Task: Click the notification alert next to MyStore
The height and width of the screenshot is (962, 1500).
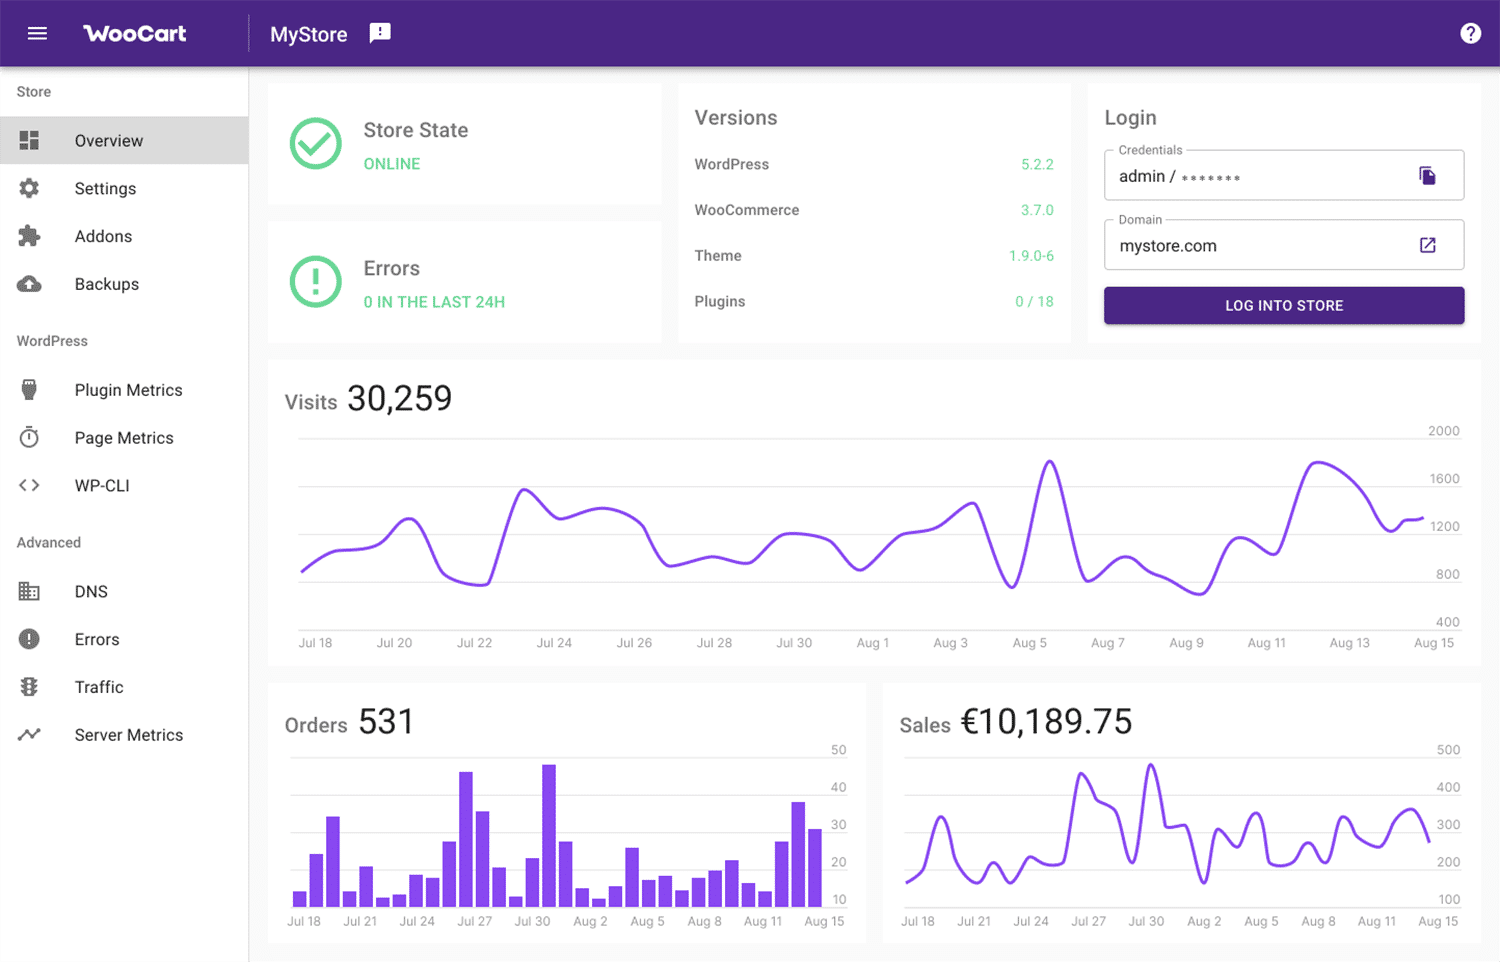Action: (x=379, y=32)
